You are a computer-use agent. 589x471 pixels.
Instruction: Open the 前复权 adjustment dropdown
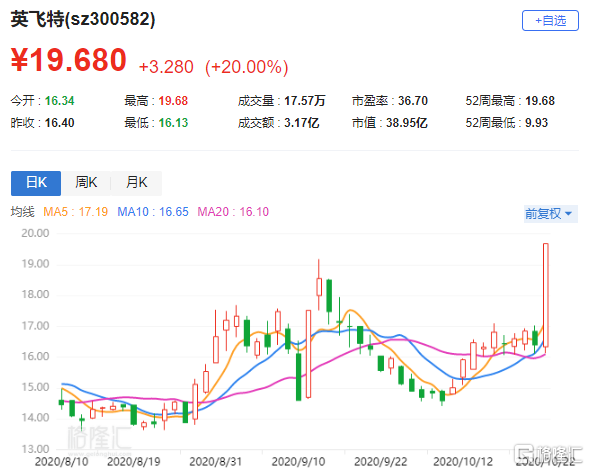click(550, 214)
